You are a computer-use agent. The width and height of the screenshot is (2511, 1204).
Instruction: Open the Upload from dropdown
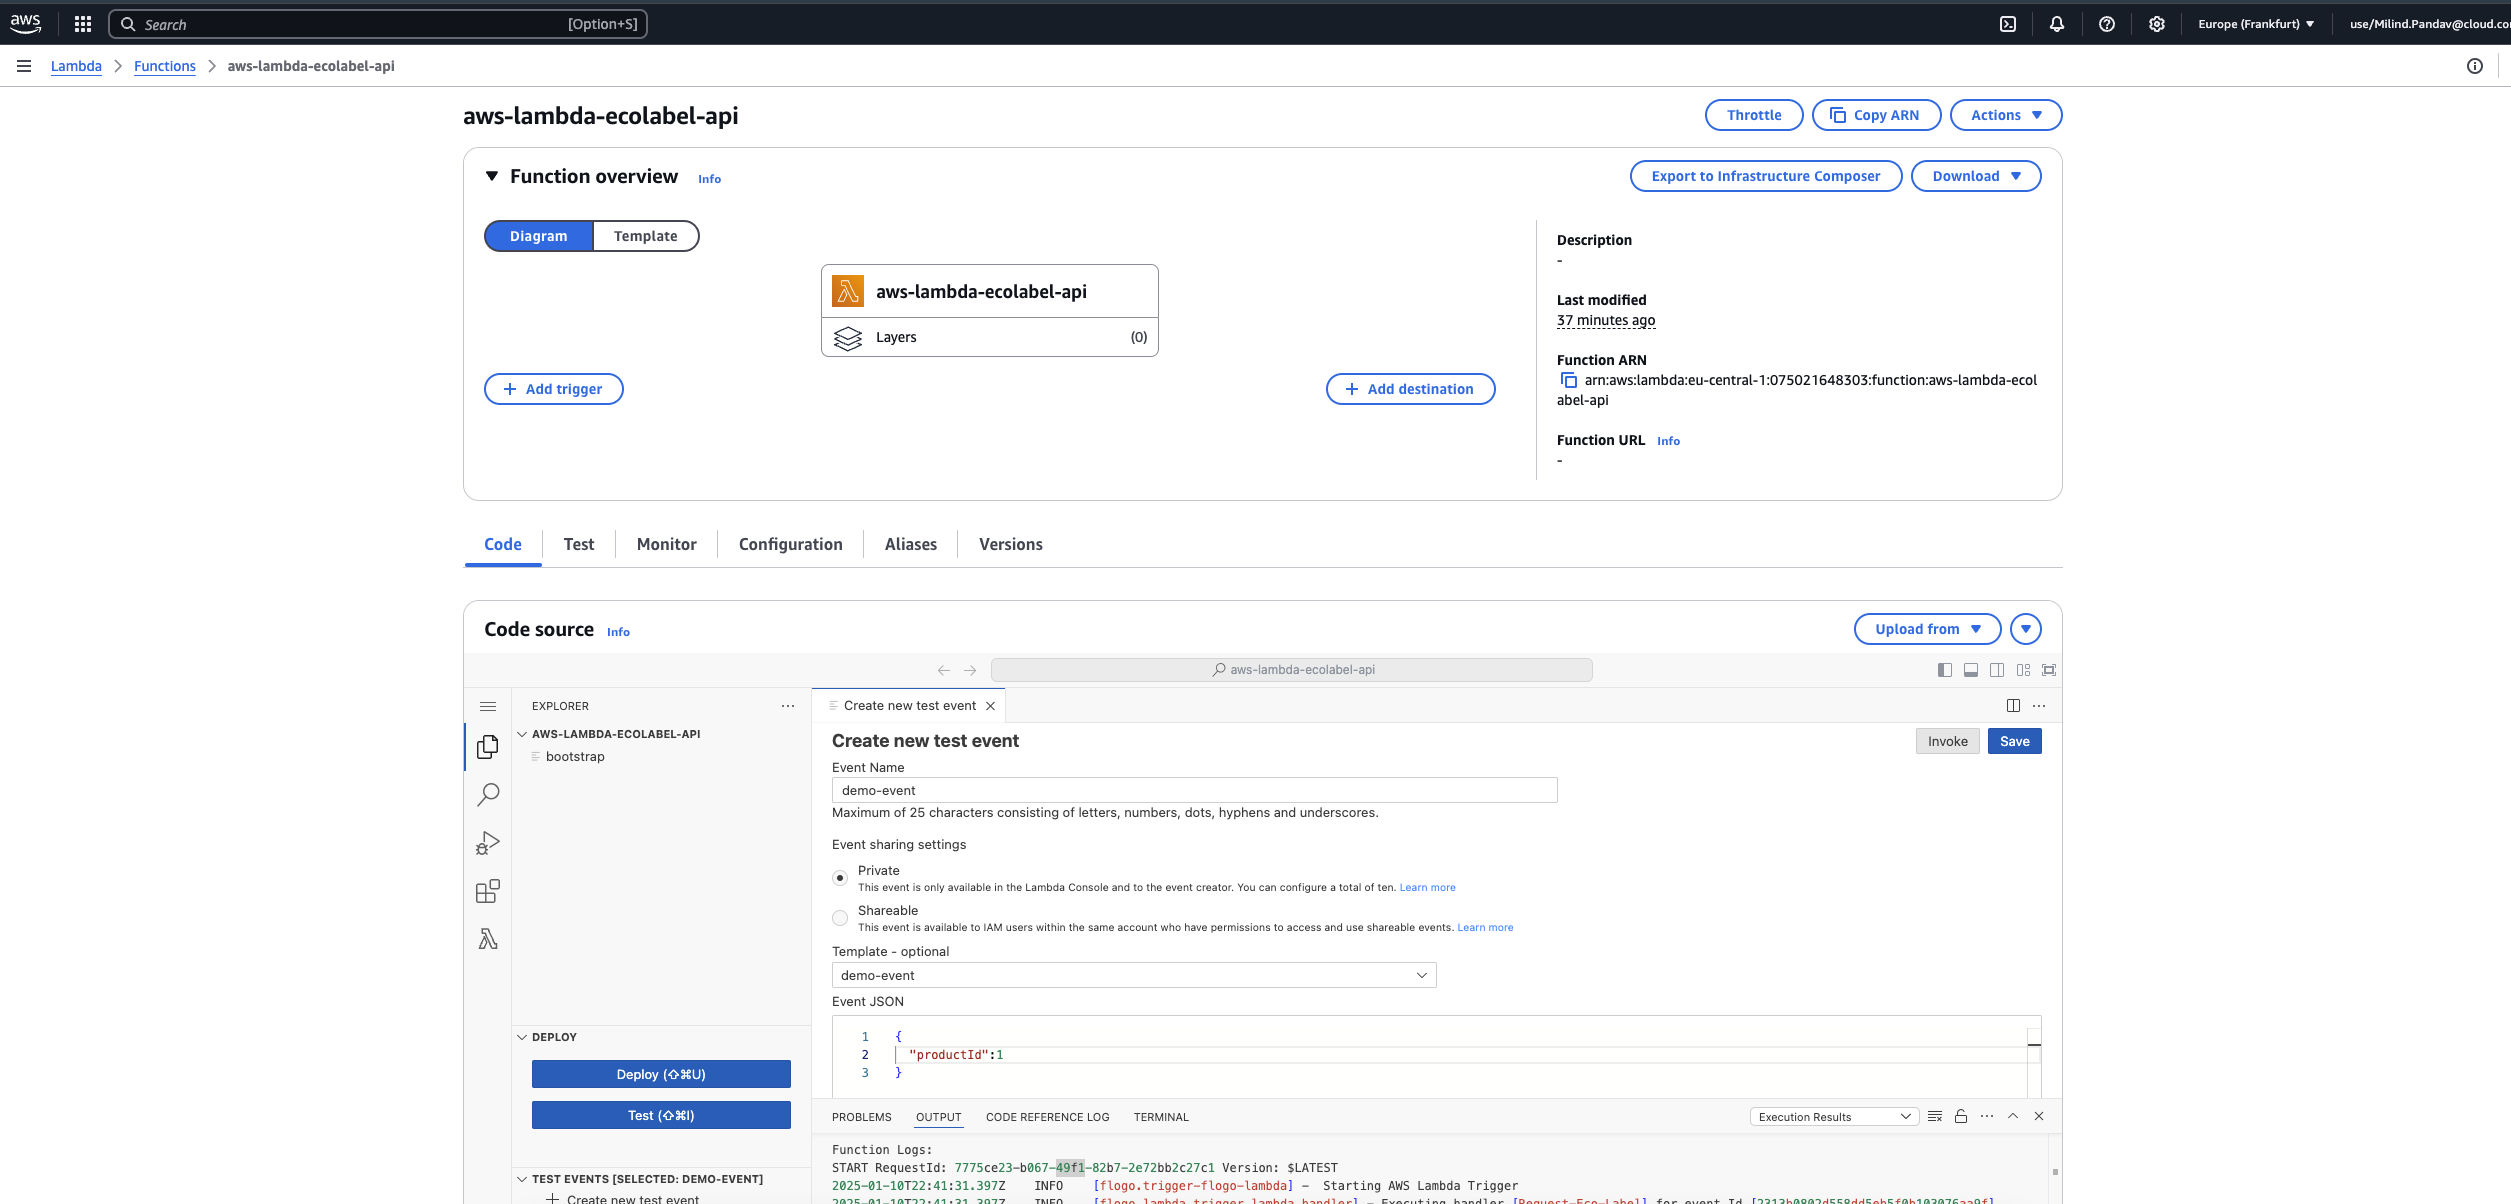point(1927,629)
